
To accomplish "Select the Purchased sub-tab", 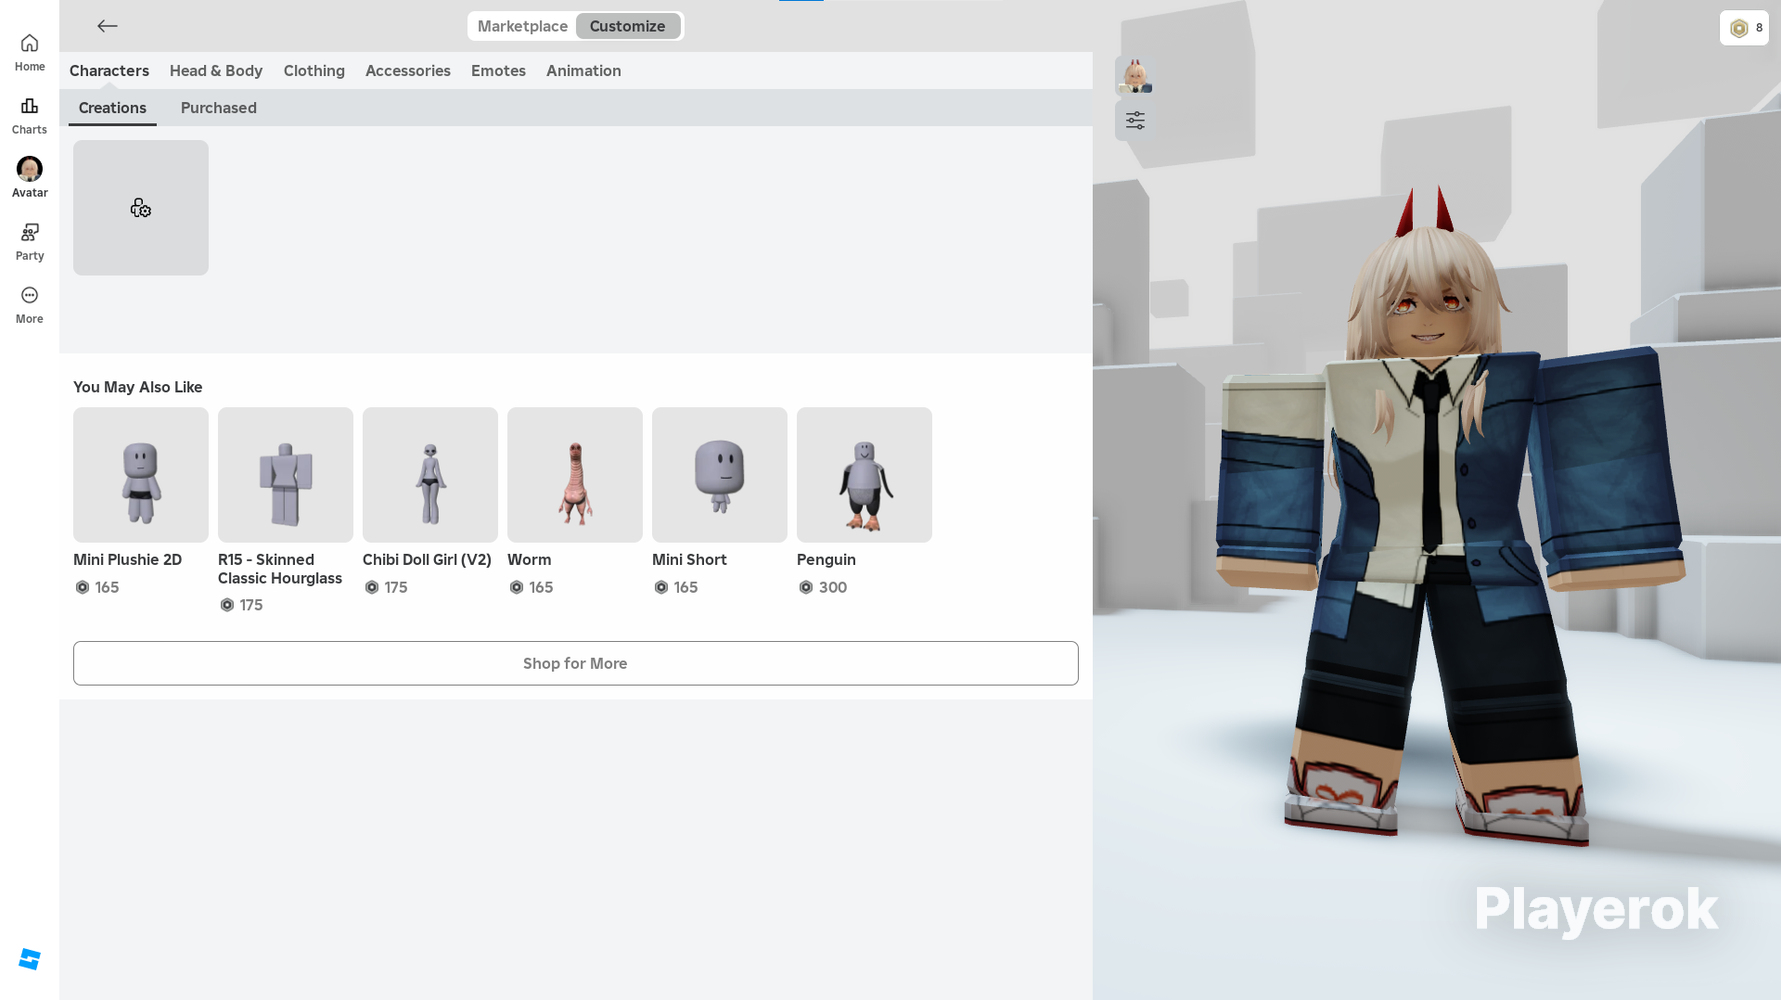I will coord(218,108).
